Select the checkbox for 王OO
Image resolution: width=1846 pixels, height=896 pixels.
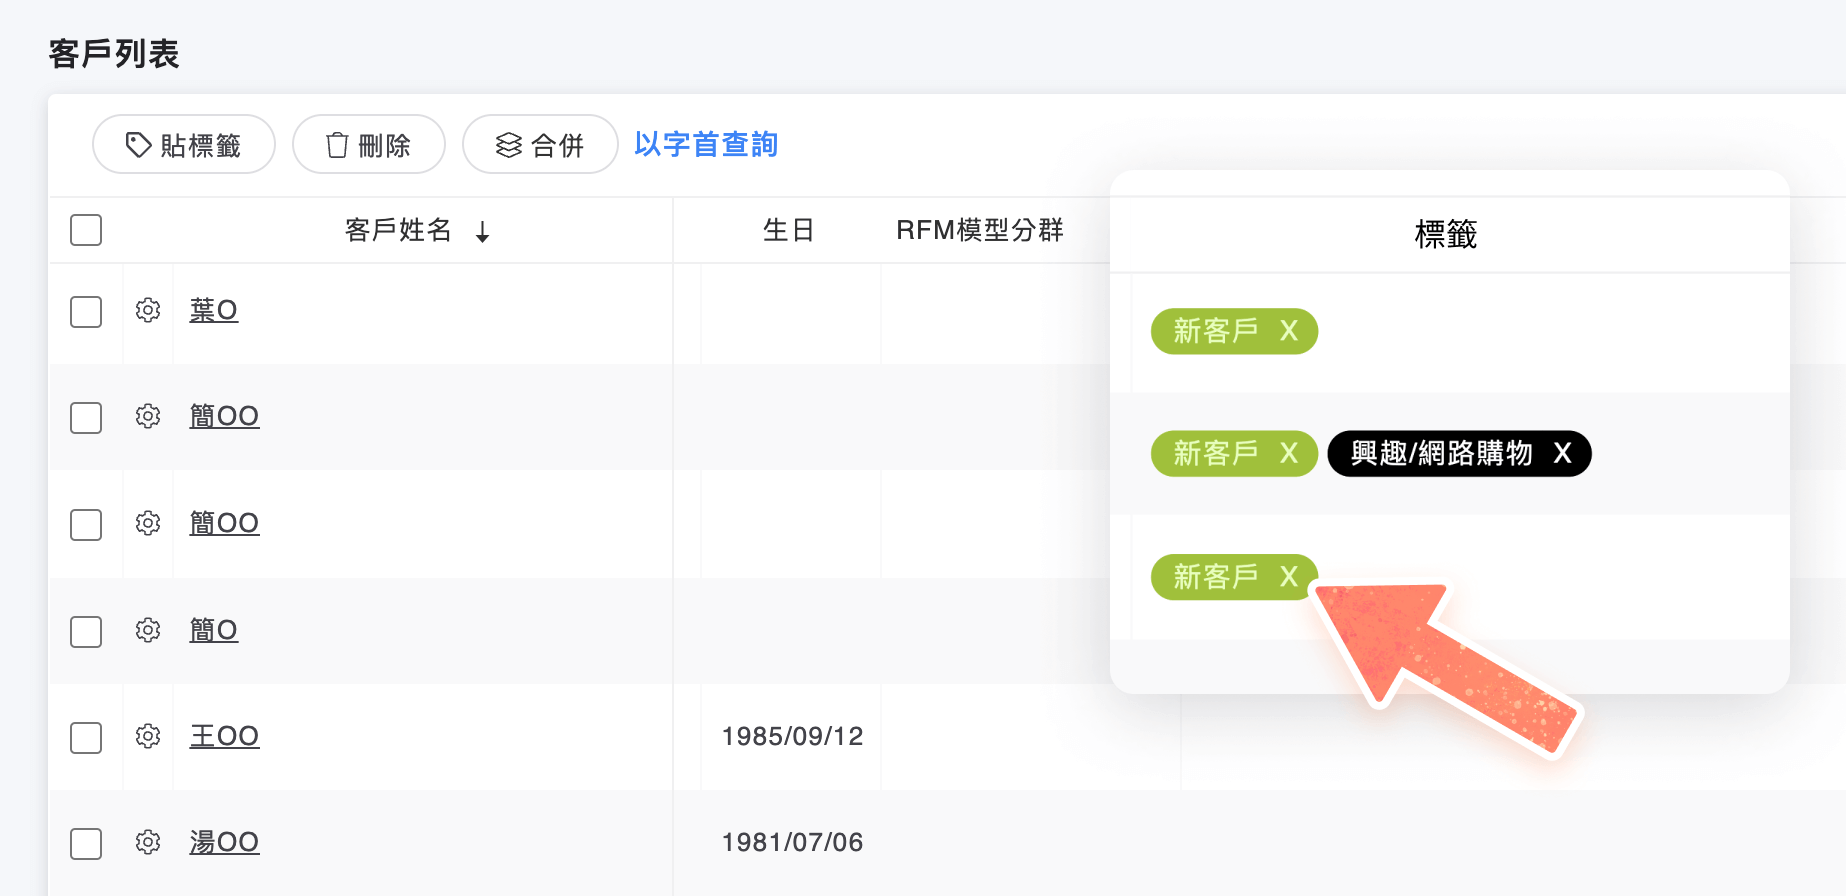[86, 738]
